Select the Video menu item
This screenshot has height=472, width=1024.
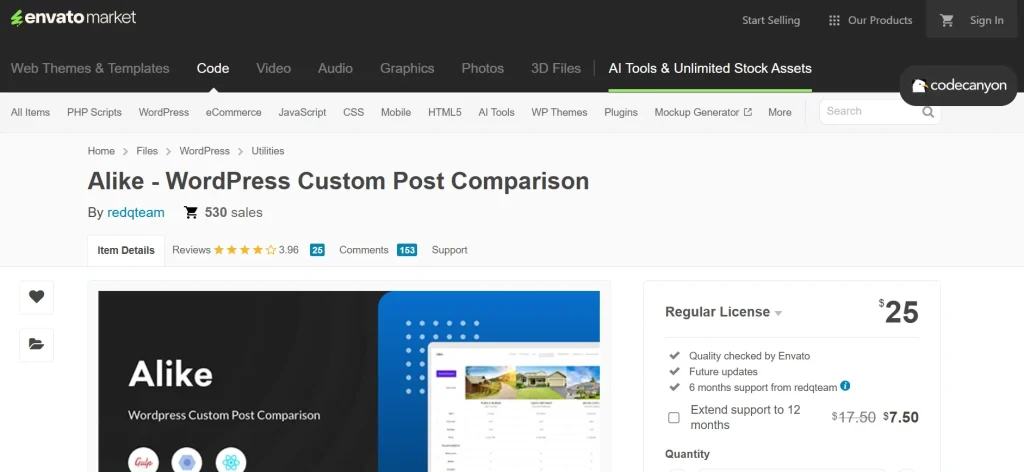click(x=274, y=69)
